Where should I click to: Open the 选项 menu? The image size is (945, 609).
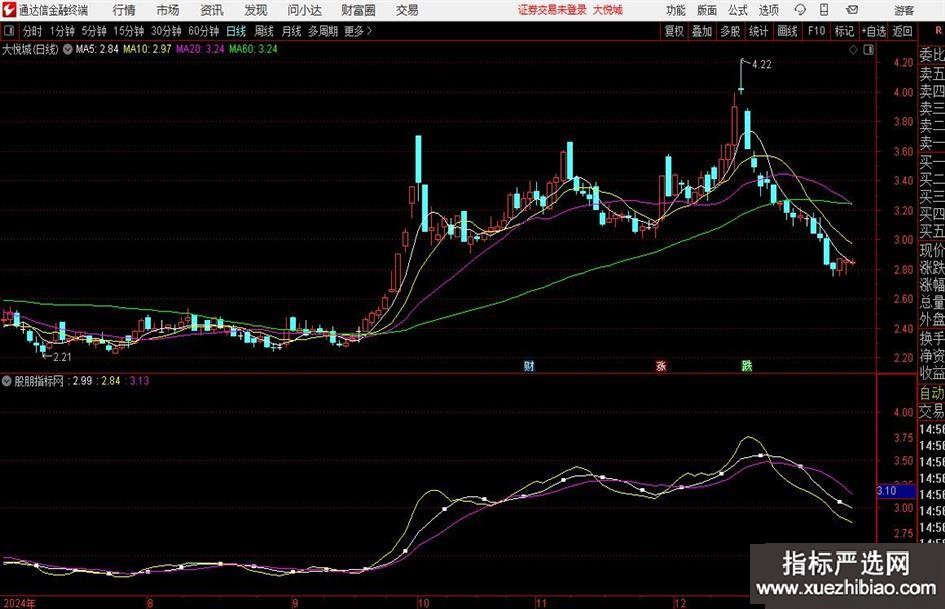click(x=768, y=10)
